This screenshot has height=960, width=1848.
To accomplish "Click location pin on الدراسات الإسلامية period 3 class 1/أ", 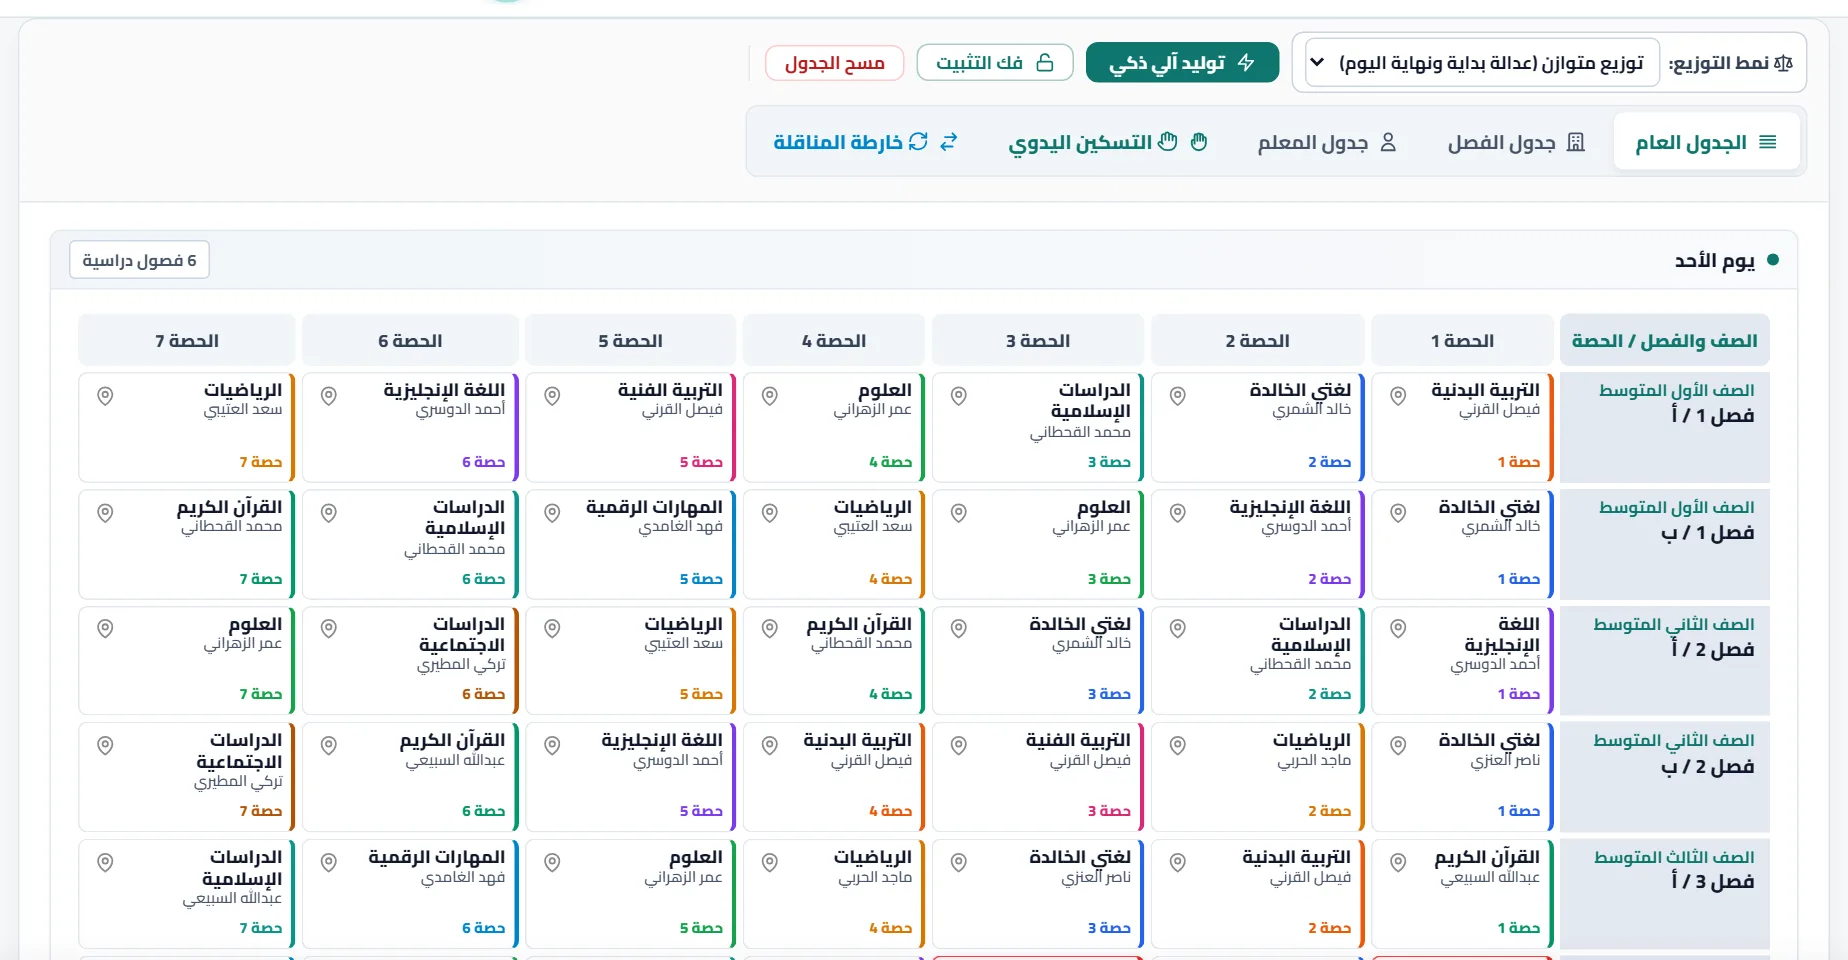I will click(958, 396).
